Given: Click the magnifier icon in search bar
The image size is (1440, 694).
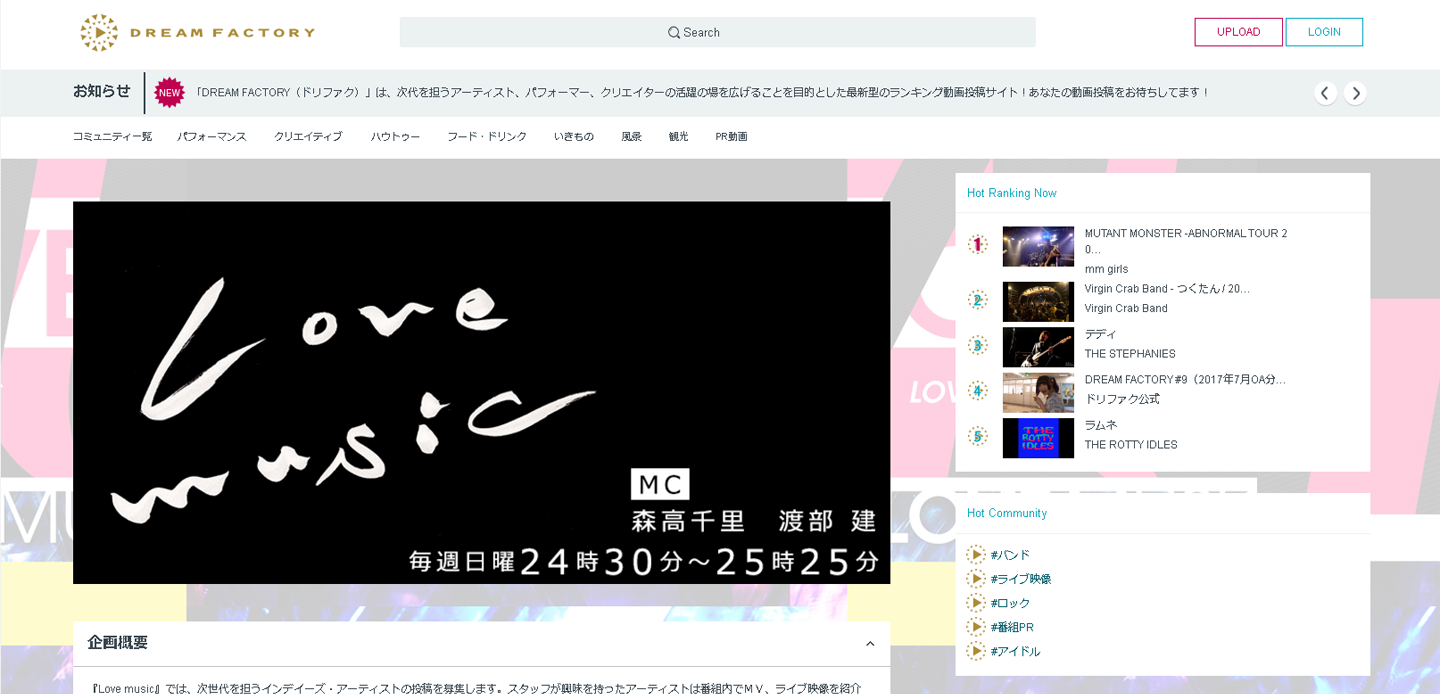Looking at the screenshot, I should tap(674, 33).
